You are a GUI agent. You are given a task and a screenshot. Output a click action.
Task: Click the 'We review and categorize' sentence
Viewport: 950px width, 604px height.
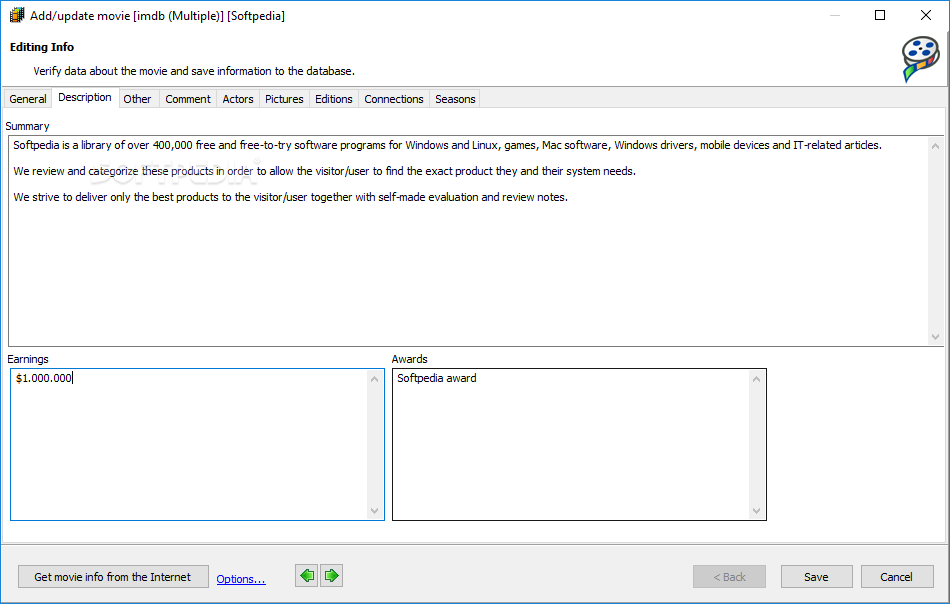[x=325, y=171]
